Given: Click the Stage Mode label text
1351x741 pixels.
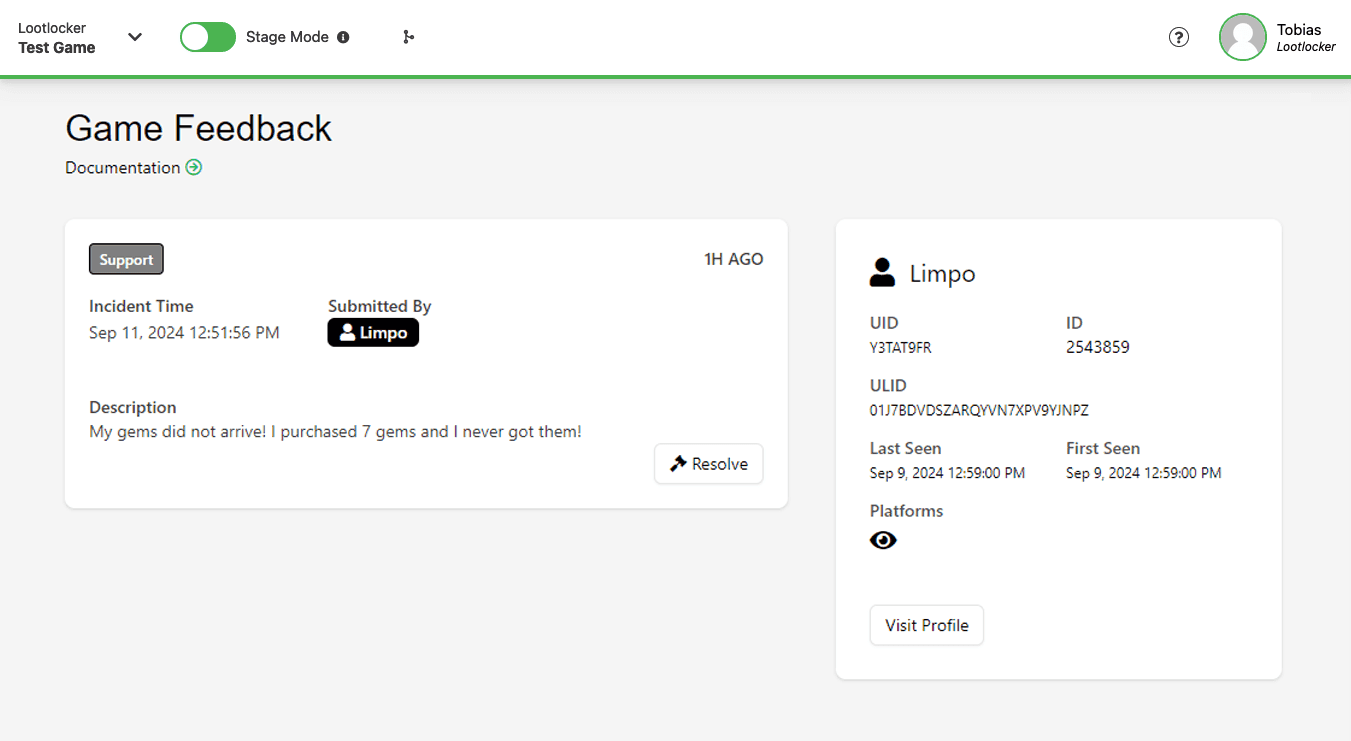Looking at the screenshot, I should click(x=287, y=37).
